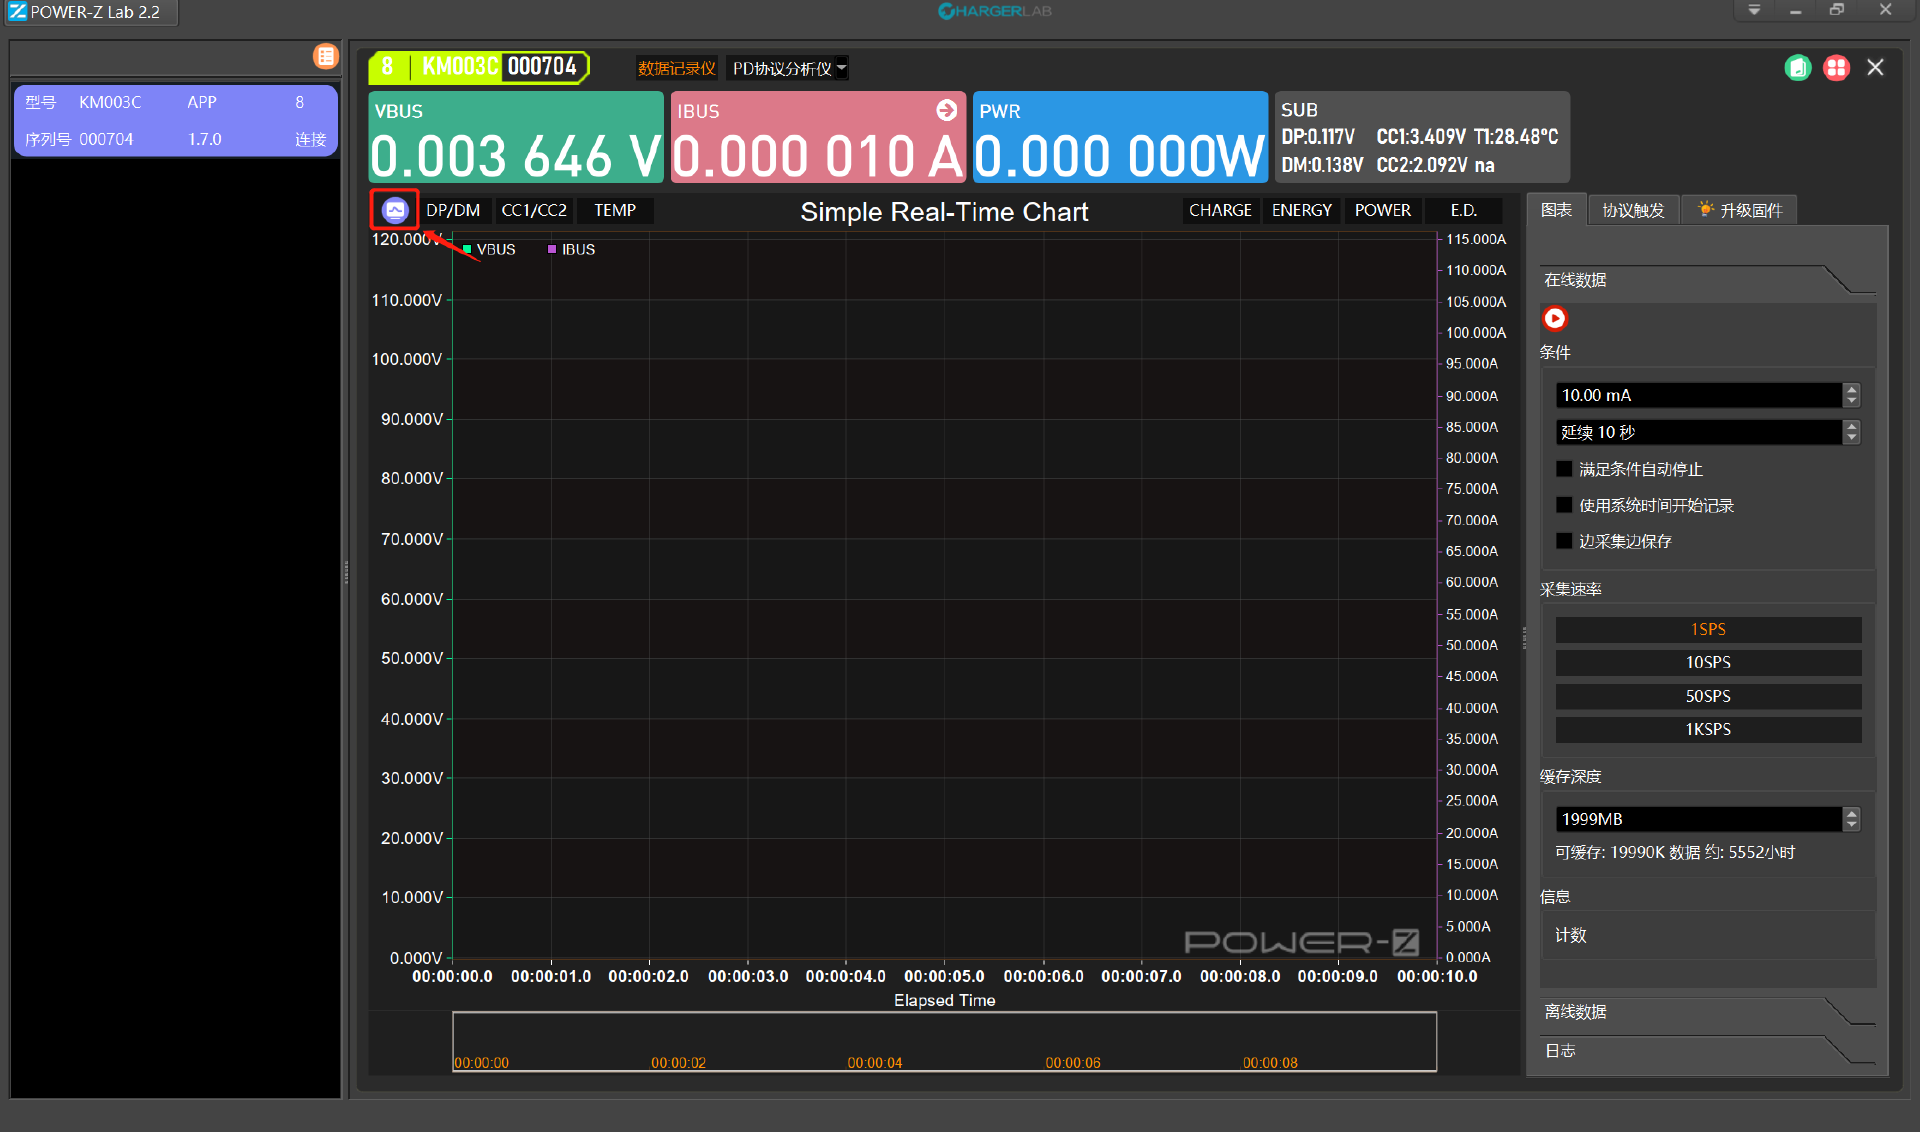The image size is (1920, 1132).
Task: Increase the 10.00 mA threshold stepper
Action: [1852, 389]
